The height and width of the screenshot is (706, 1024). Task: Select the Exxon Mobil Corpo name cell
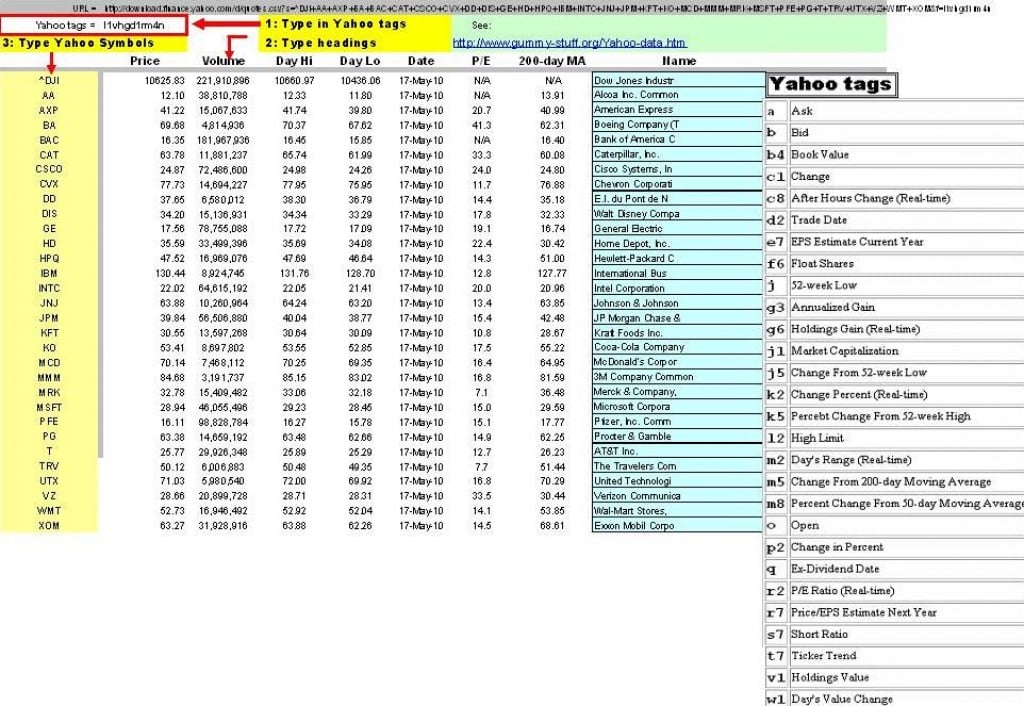click(x=678, y=525)
